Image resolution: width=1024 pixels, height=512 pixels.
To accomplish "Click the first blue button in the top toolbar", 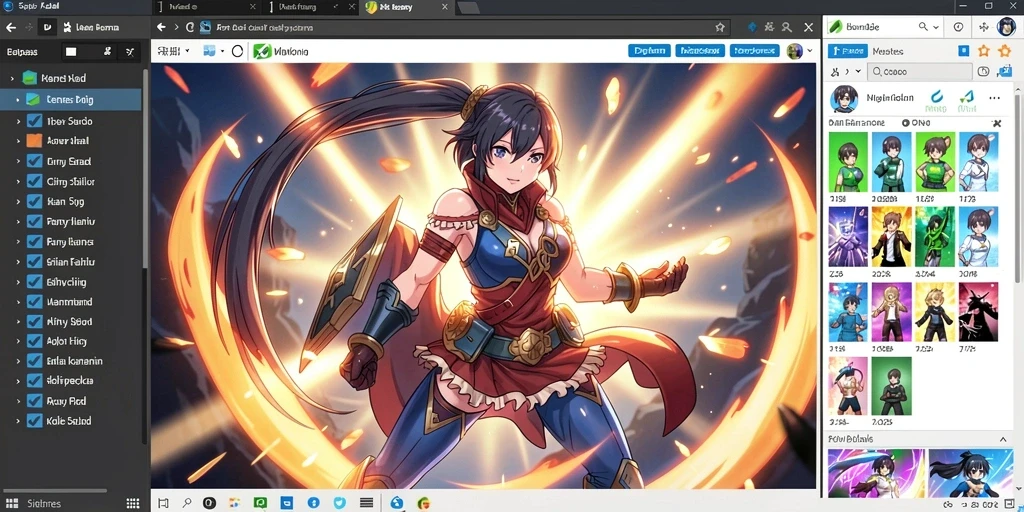I will coord(649,51).
